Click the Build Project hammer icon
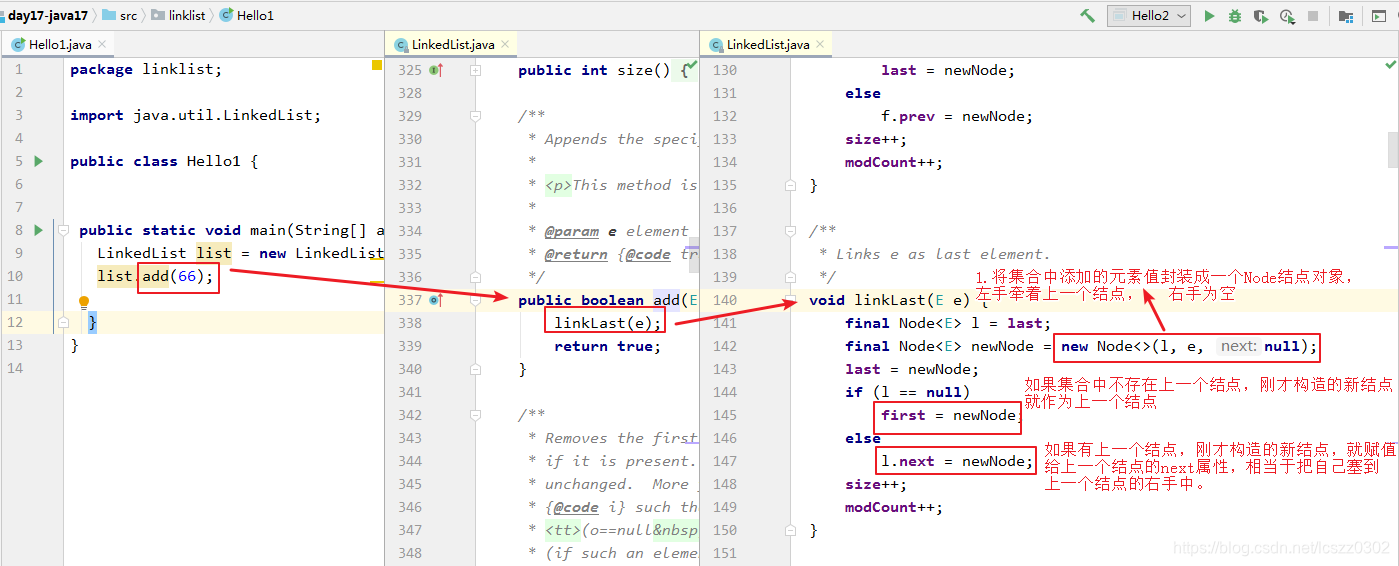 tap(1087, 16)
